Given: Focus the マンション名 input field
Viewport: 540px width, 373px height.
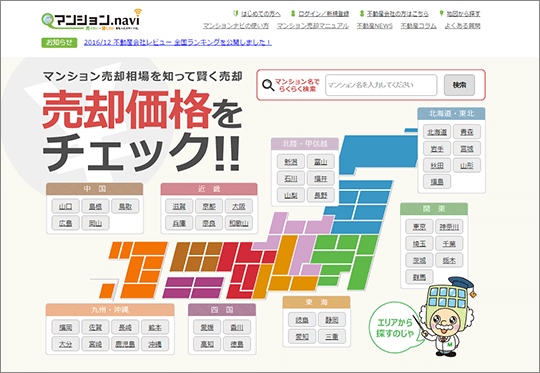Looking at the screenshot, I should coord(381,85).
